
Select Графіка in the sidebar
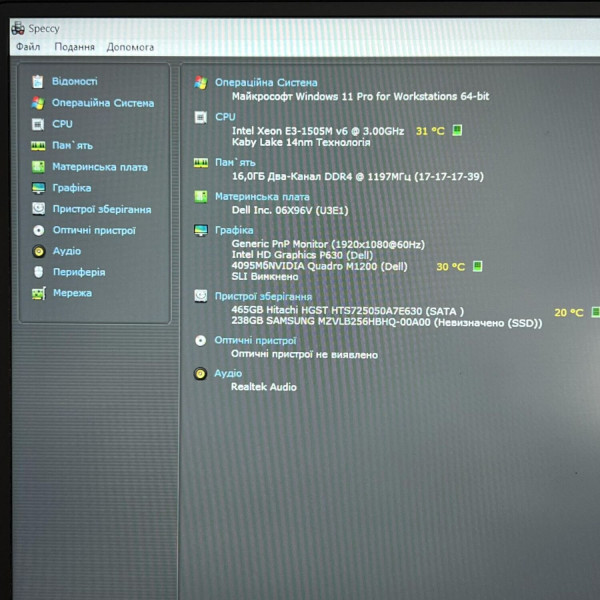click(x=72, y=188)
